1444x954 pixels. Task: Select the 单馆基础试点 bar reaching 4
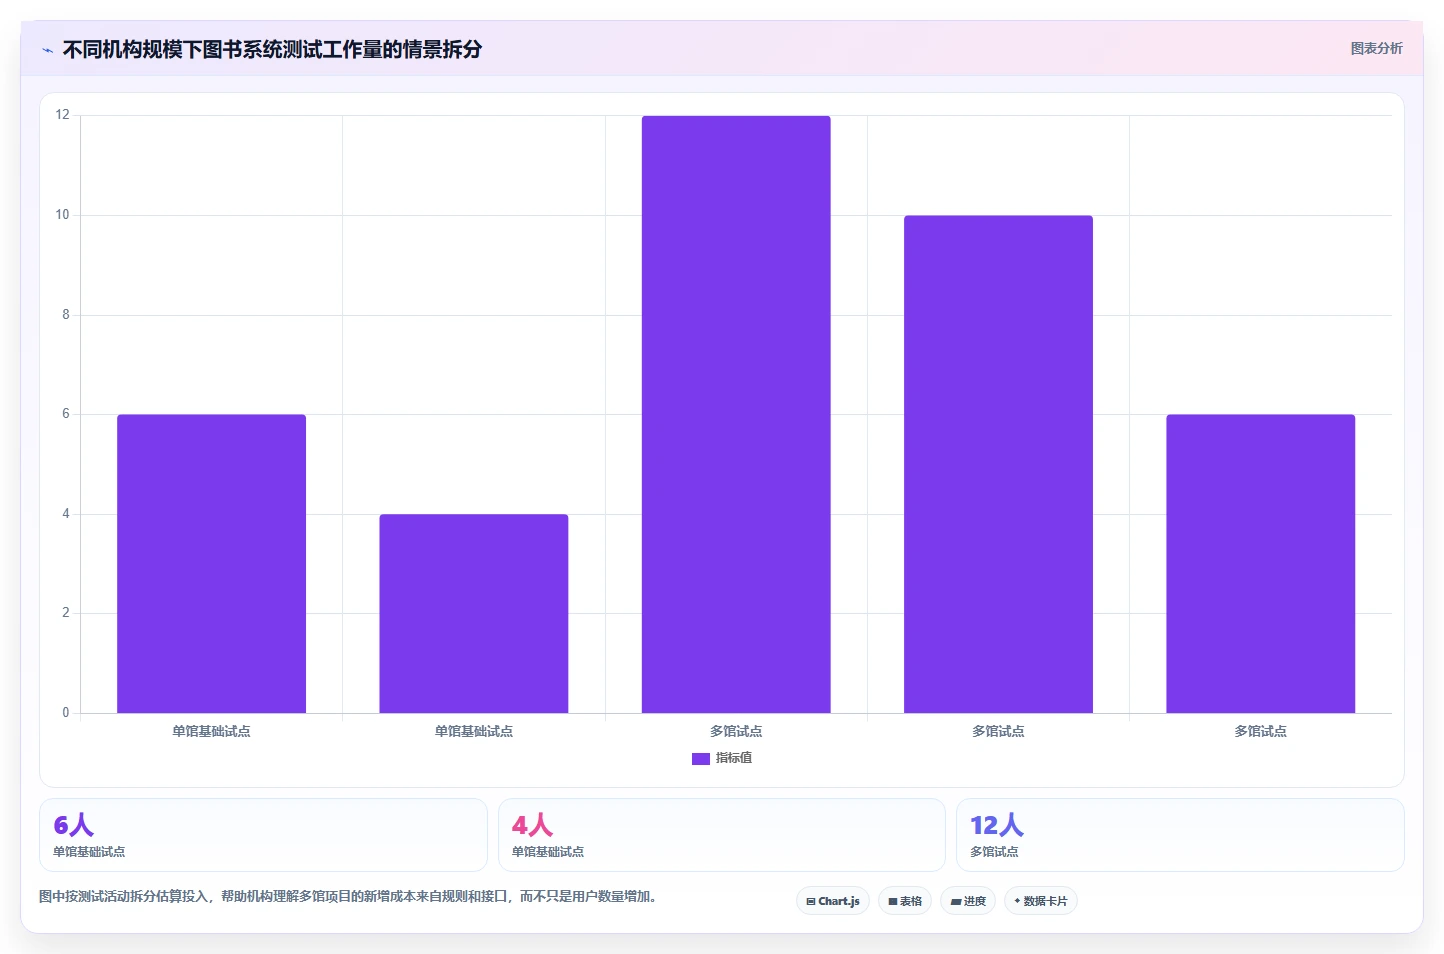pyautogui.click(x=474, y=613)
